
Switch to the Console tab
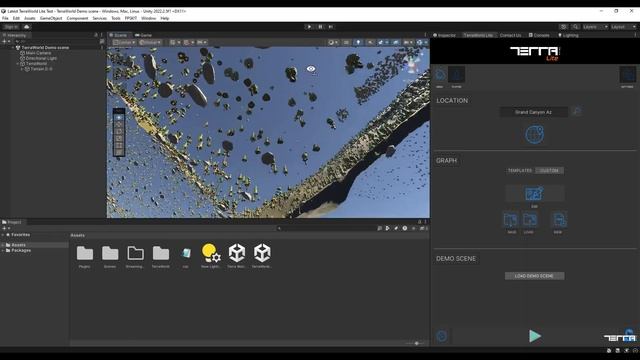(x=539, y=36)
